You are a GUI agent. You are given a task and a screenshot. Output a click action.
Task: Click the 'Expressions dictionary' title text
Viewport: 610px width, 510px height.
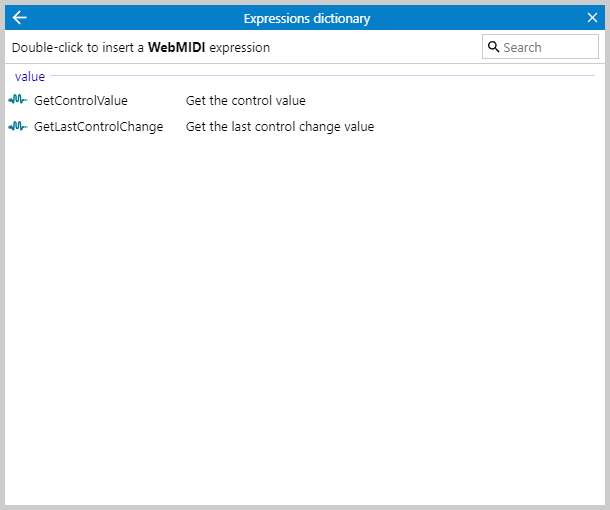coord(307,18)
